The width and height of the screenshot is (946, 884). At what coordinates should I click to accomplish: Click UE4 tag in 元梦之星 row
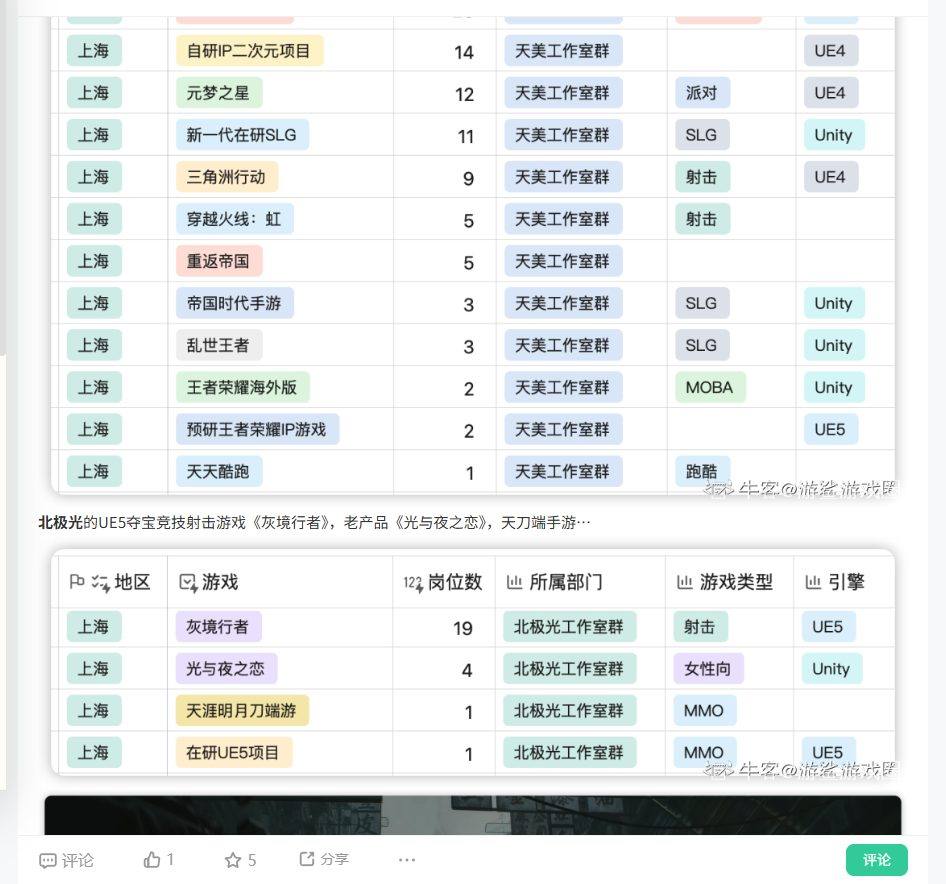click(x=831, y=93)
